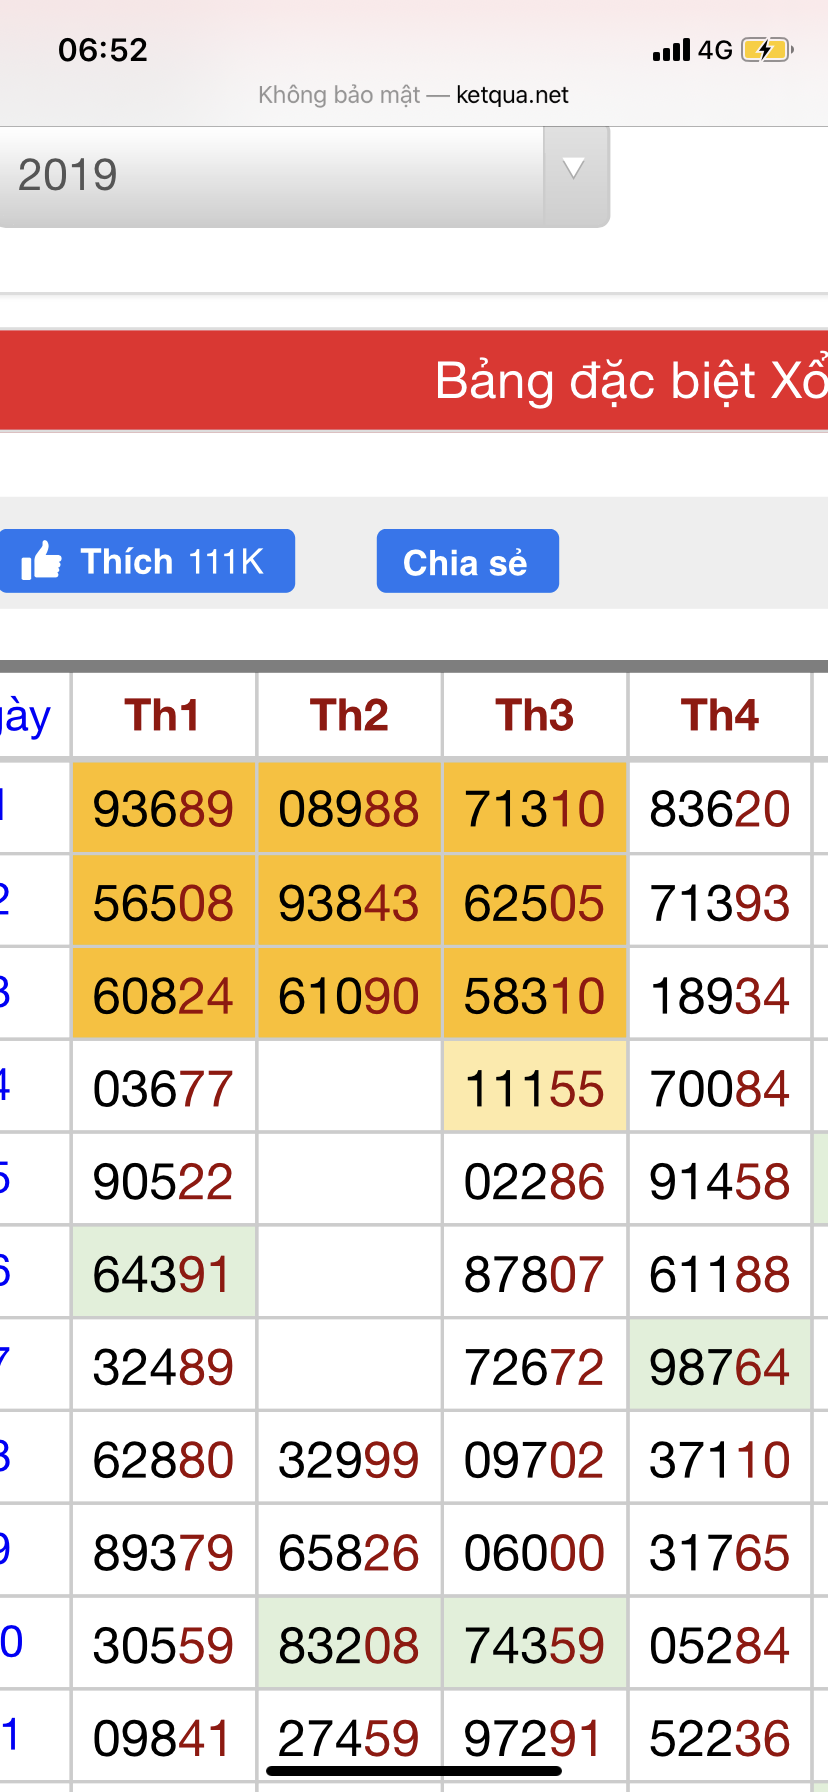The height and width of the screenshot is (1792, 828).
Task: Click the year dropdown arrow
Action: click(x=574, y=170)
